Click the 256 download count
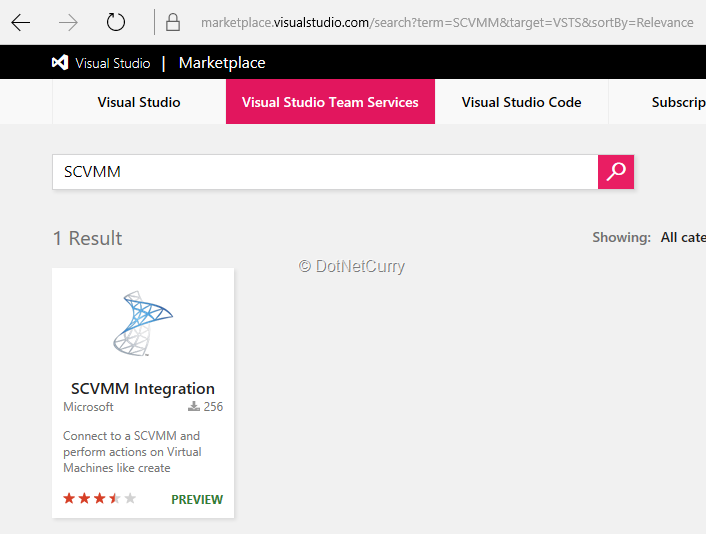 point(213,407)
